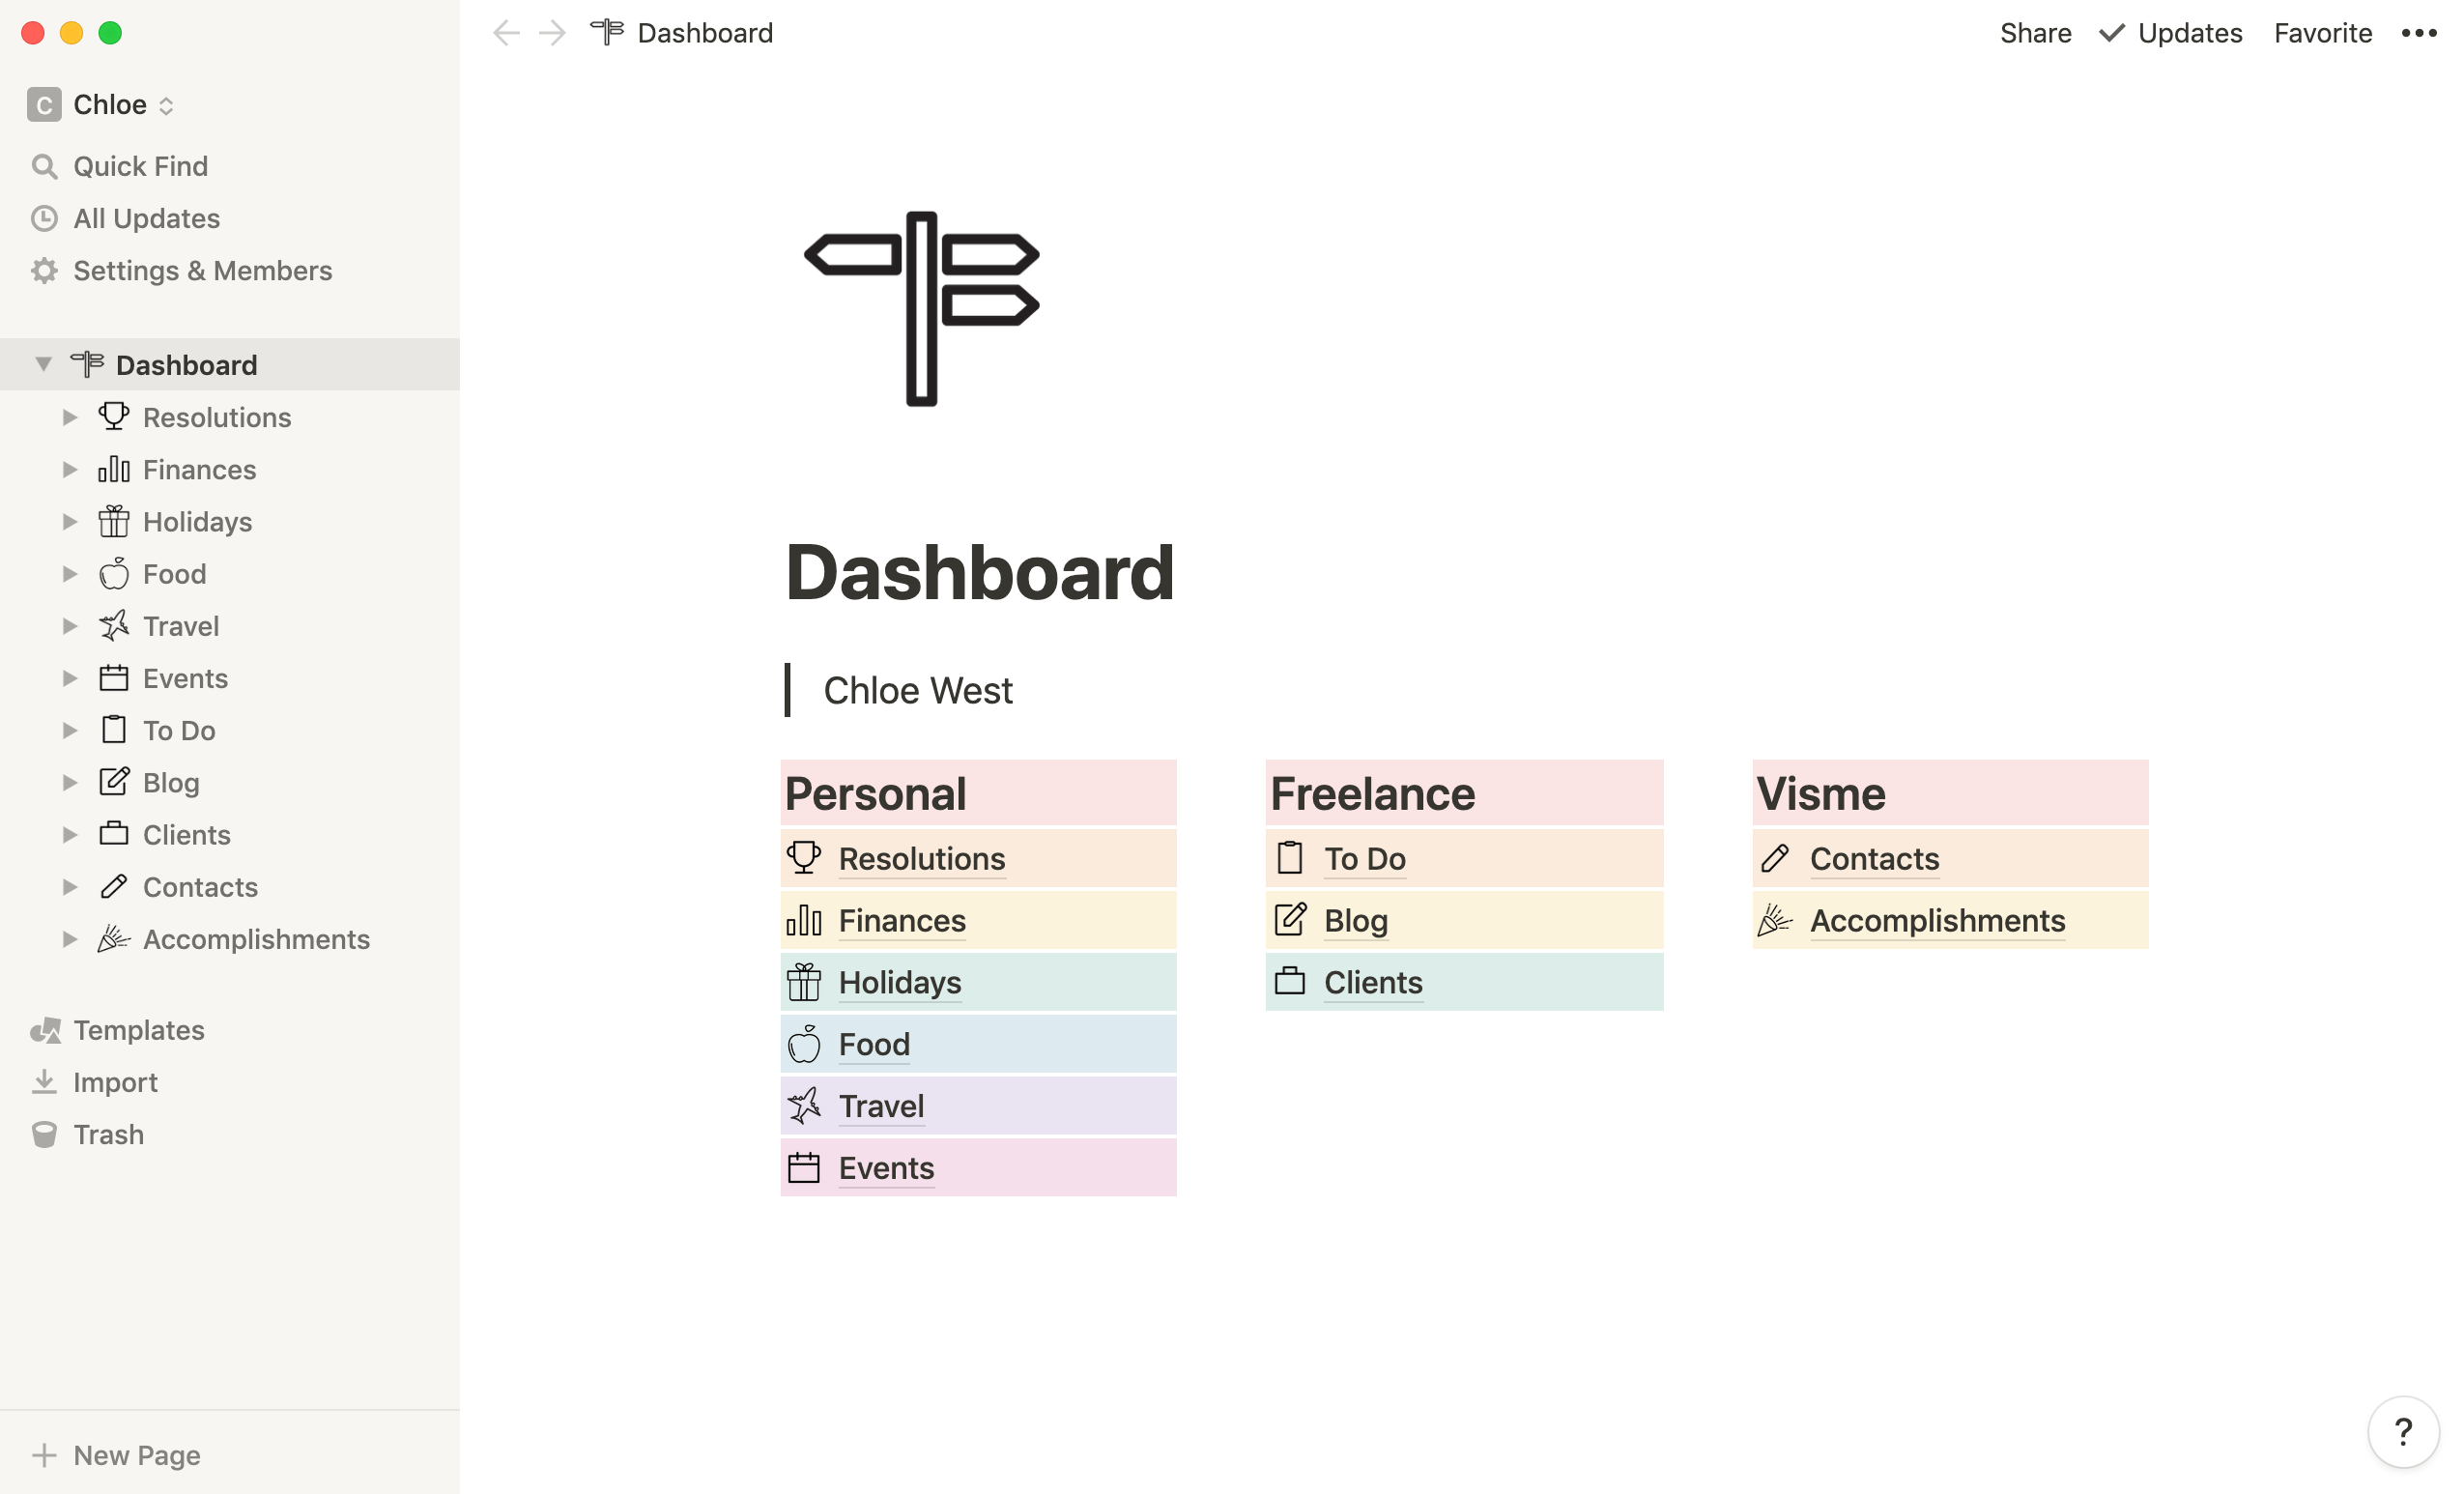The width and height of the screenshot is (2464, 1494).
Task: Open the Travel link under Personal
Action: coord(881,1106)
